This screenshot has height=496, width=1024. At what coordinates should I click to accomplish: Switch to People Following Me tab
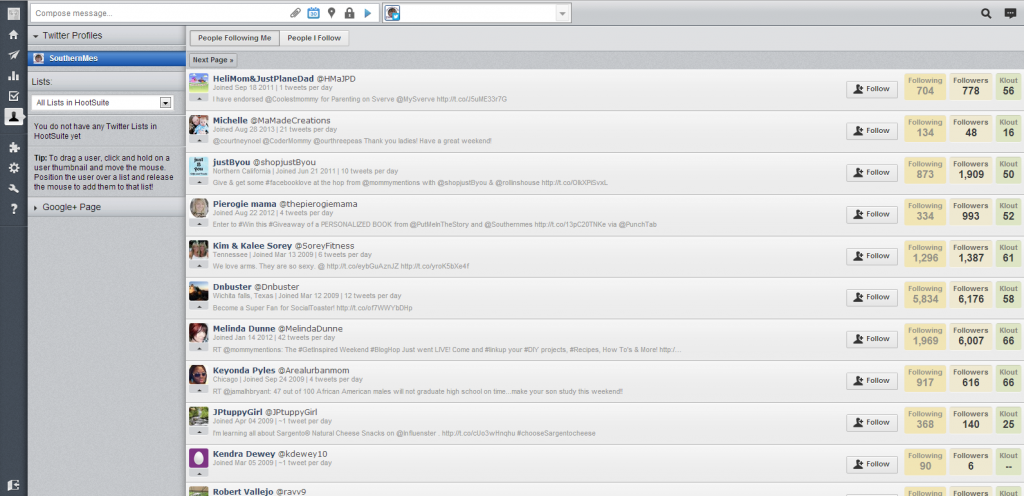(x=234, y=38)
